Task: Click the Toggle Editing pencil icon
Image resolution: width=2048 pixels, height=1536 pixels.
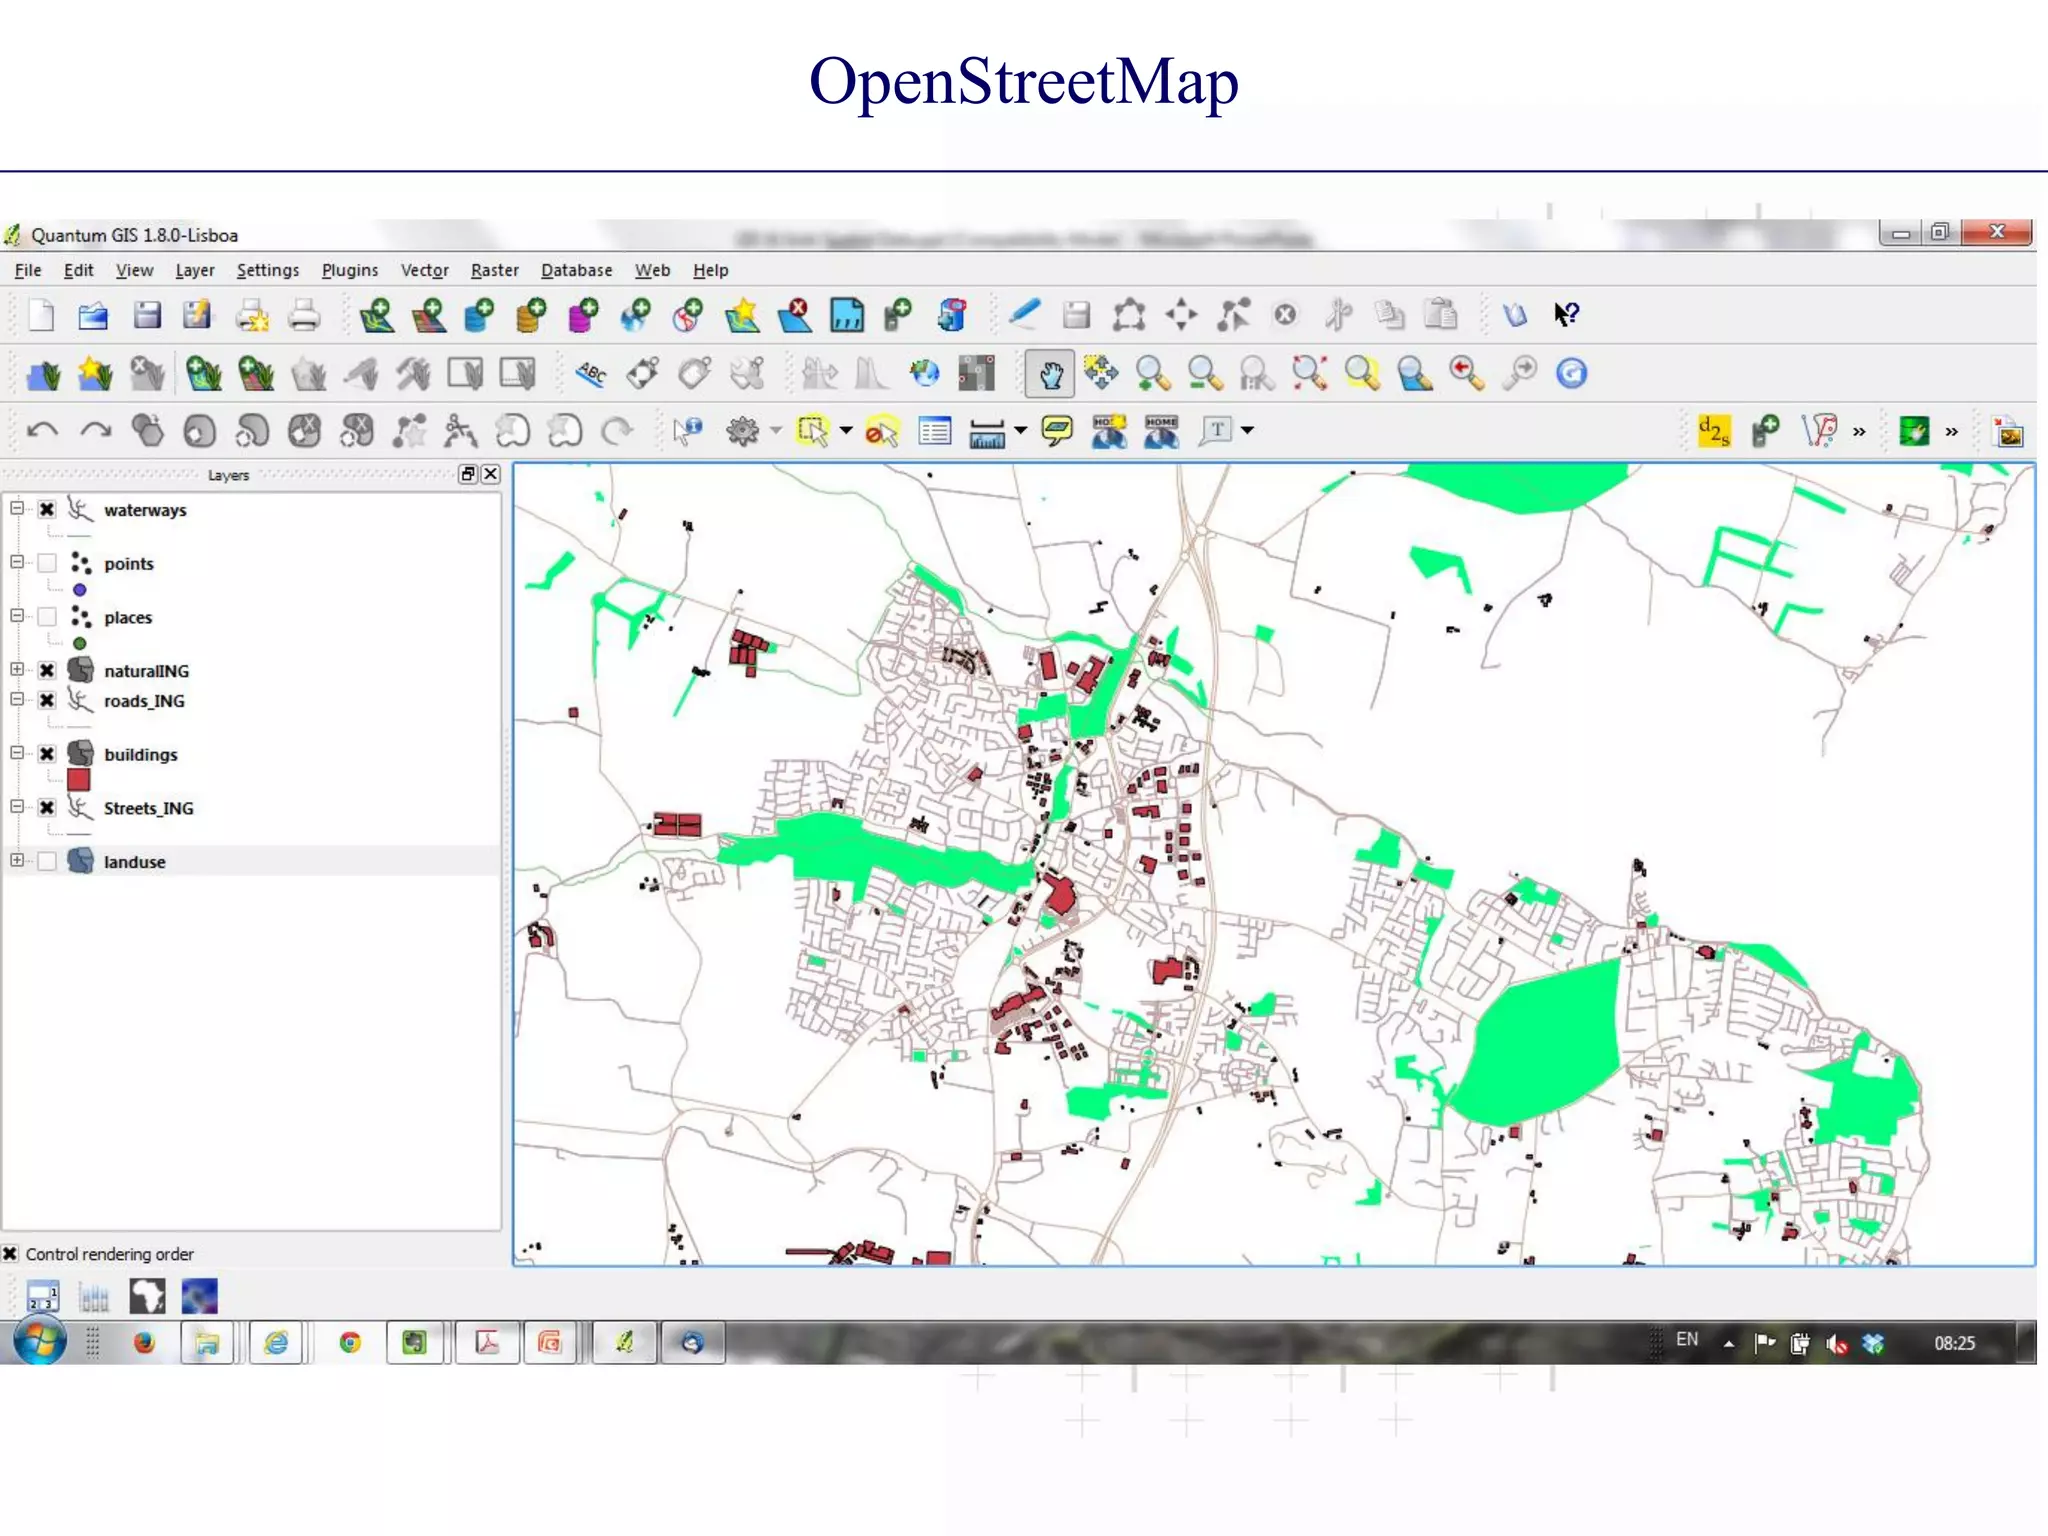Action: (x=1024, y=314)
